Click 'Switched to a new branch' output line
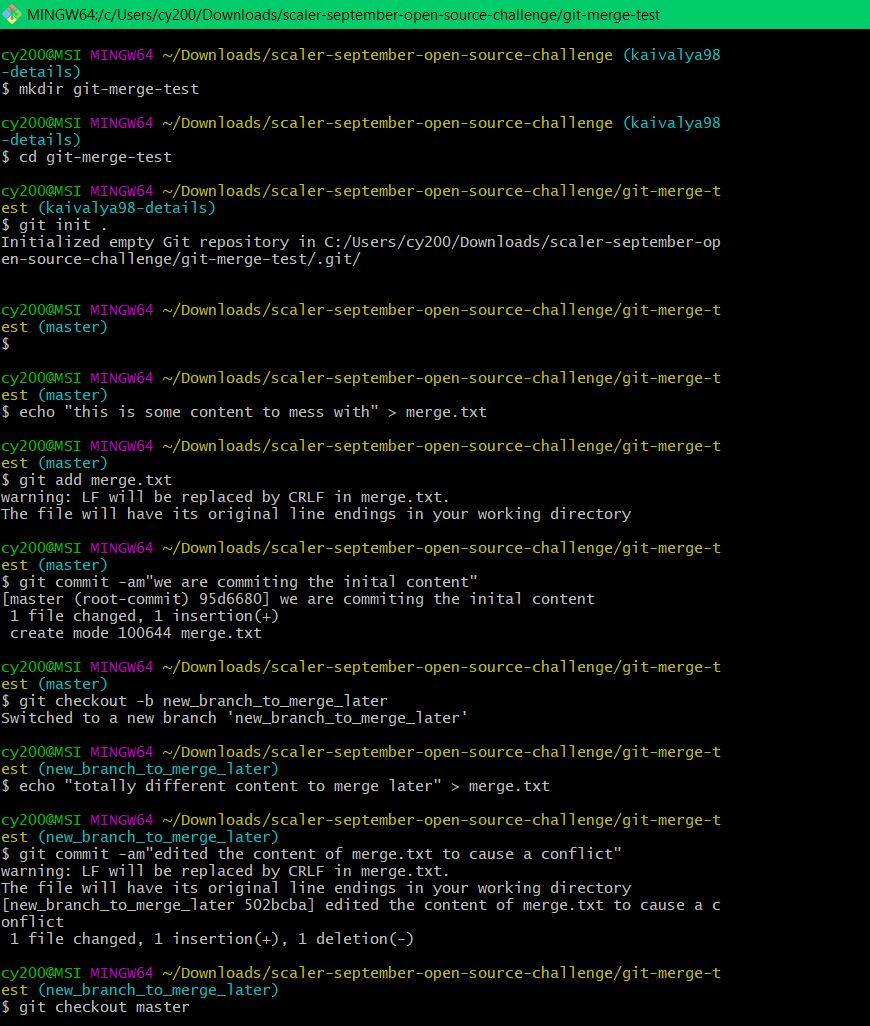 [235, 718]
